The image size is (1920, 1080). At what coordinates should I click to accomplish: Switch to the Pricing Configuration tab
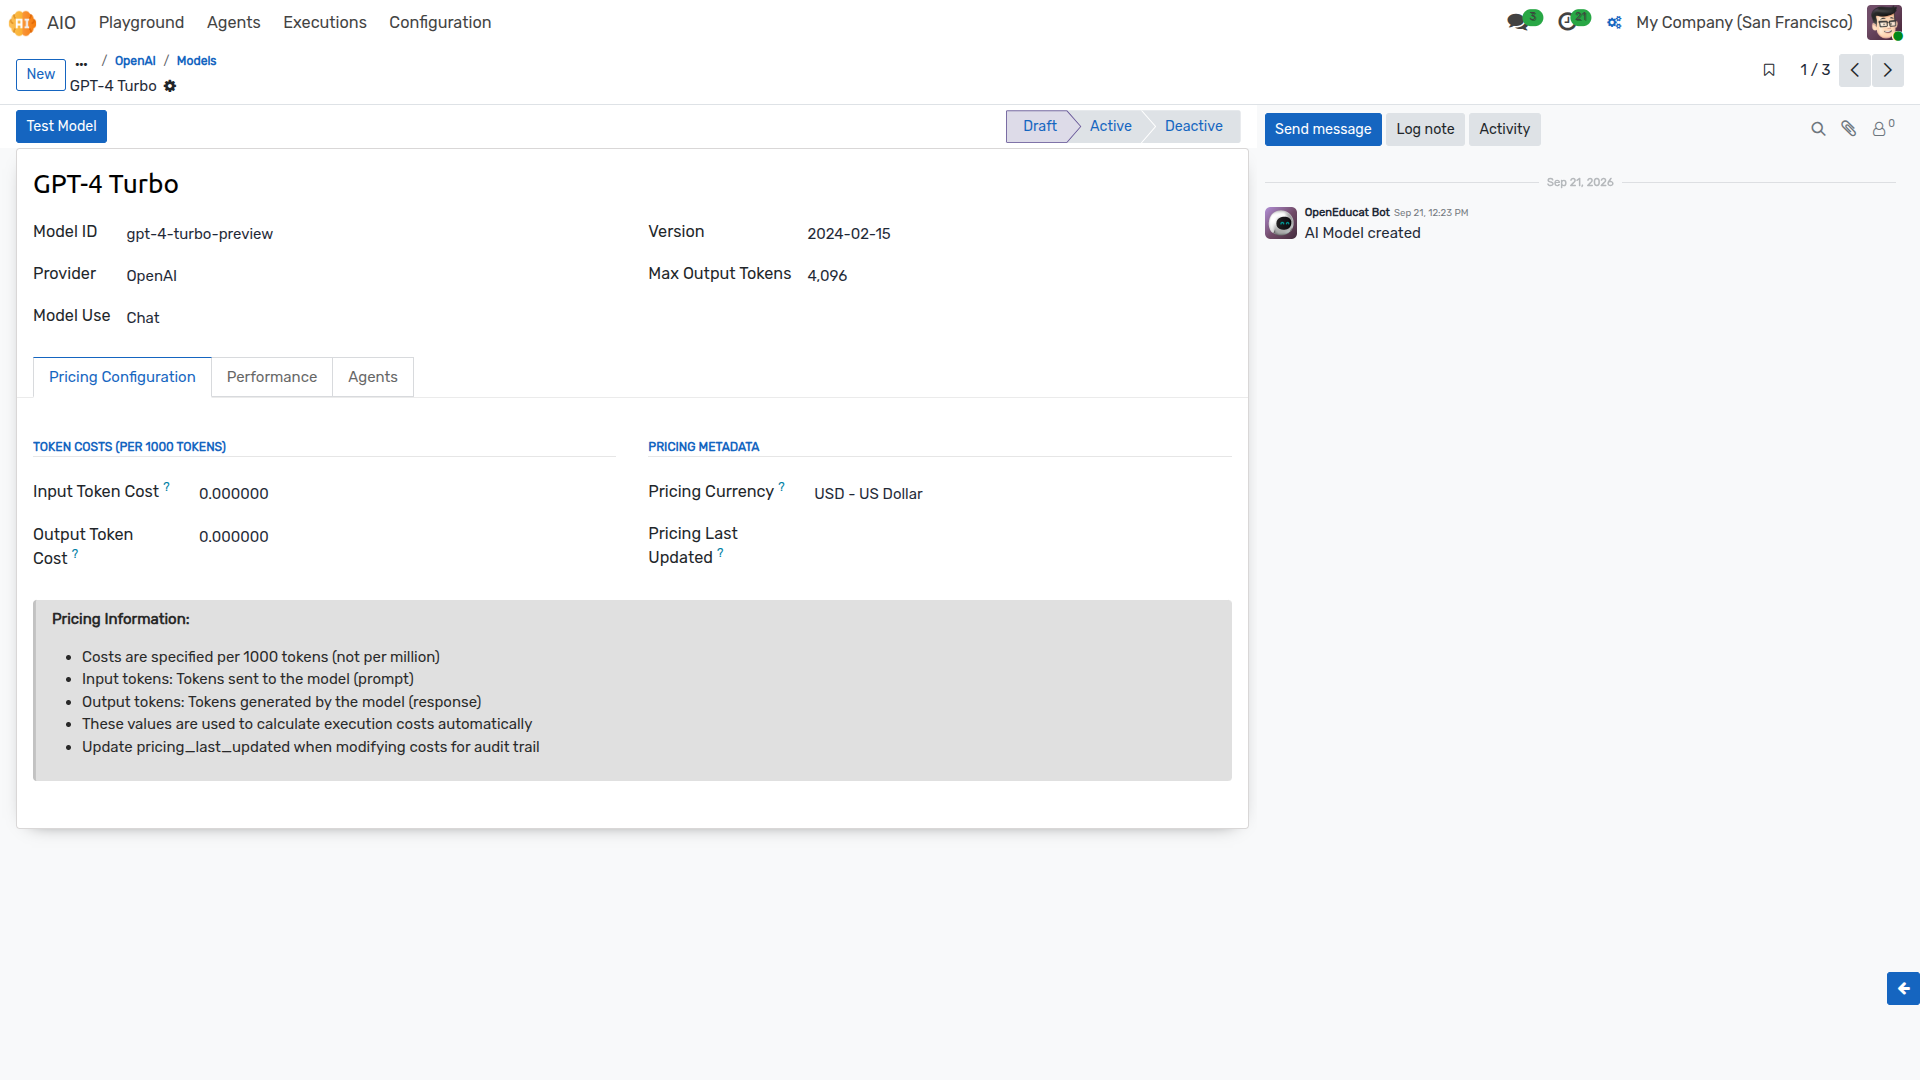tap(122, 377)
